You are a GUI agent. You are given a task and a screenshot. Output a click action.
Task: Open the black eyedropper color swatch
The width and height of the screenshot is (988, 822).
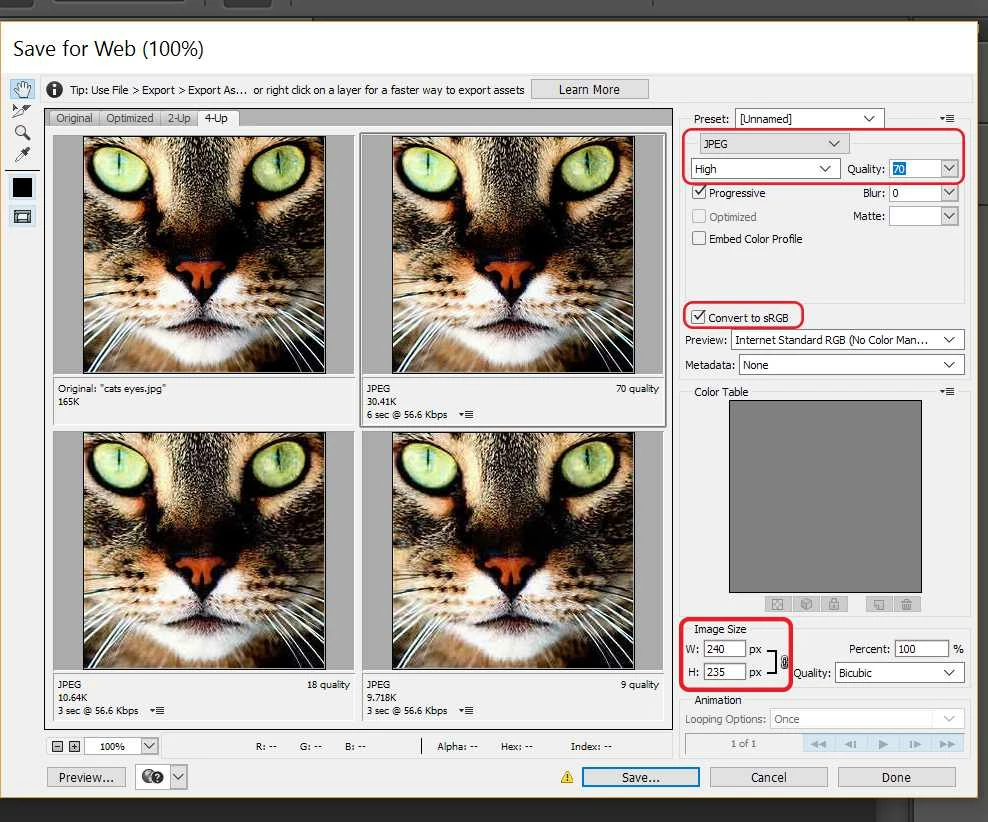click(23, 188)
